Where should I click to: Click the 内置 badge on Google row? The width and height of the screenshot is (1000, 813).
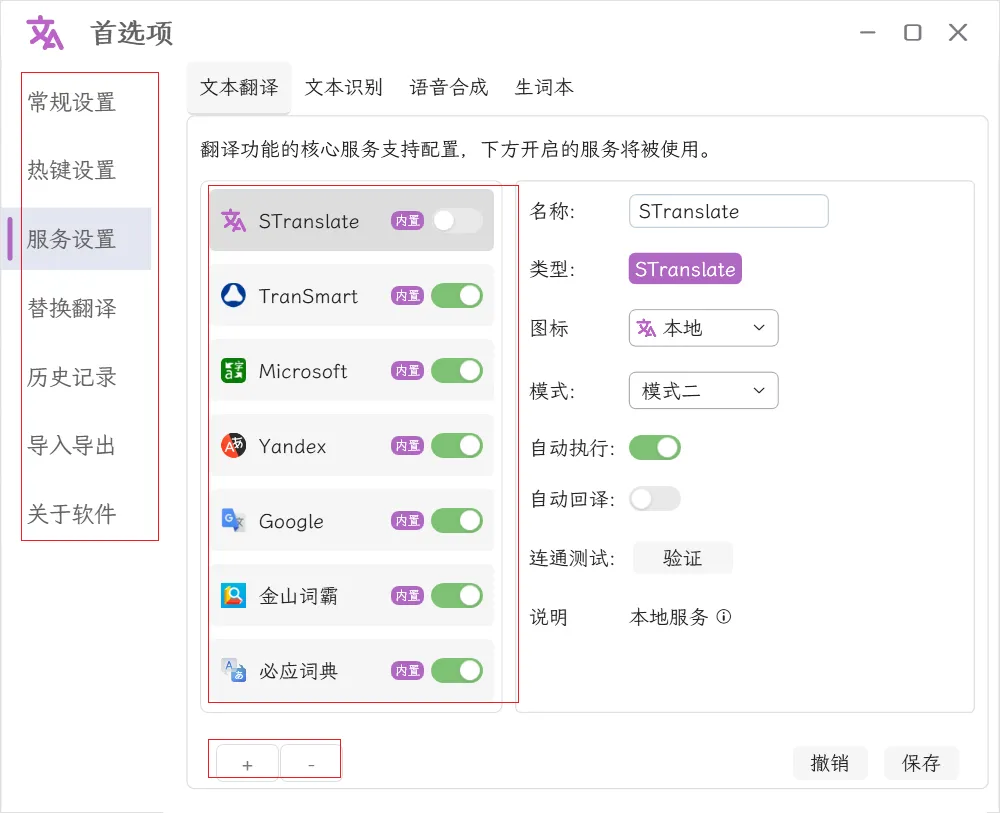click(x=408, y=520)
